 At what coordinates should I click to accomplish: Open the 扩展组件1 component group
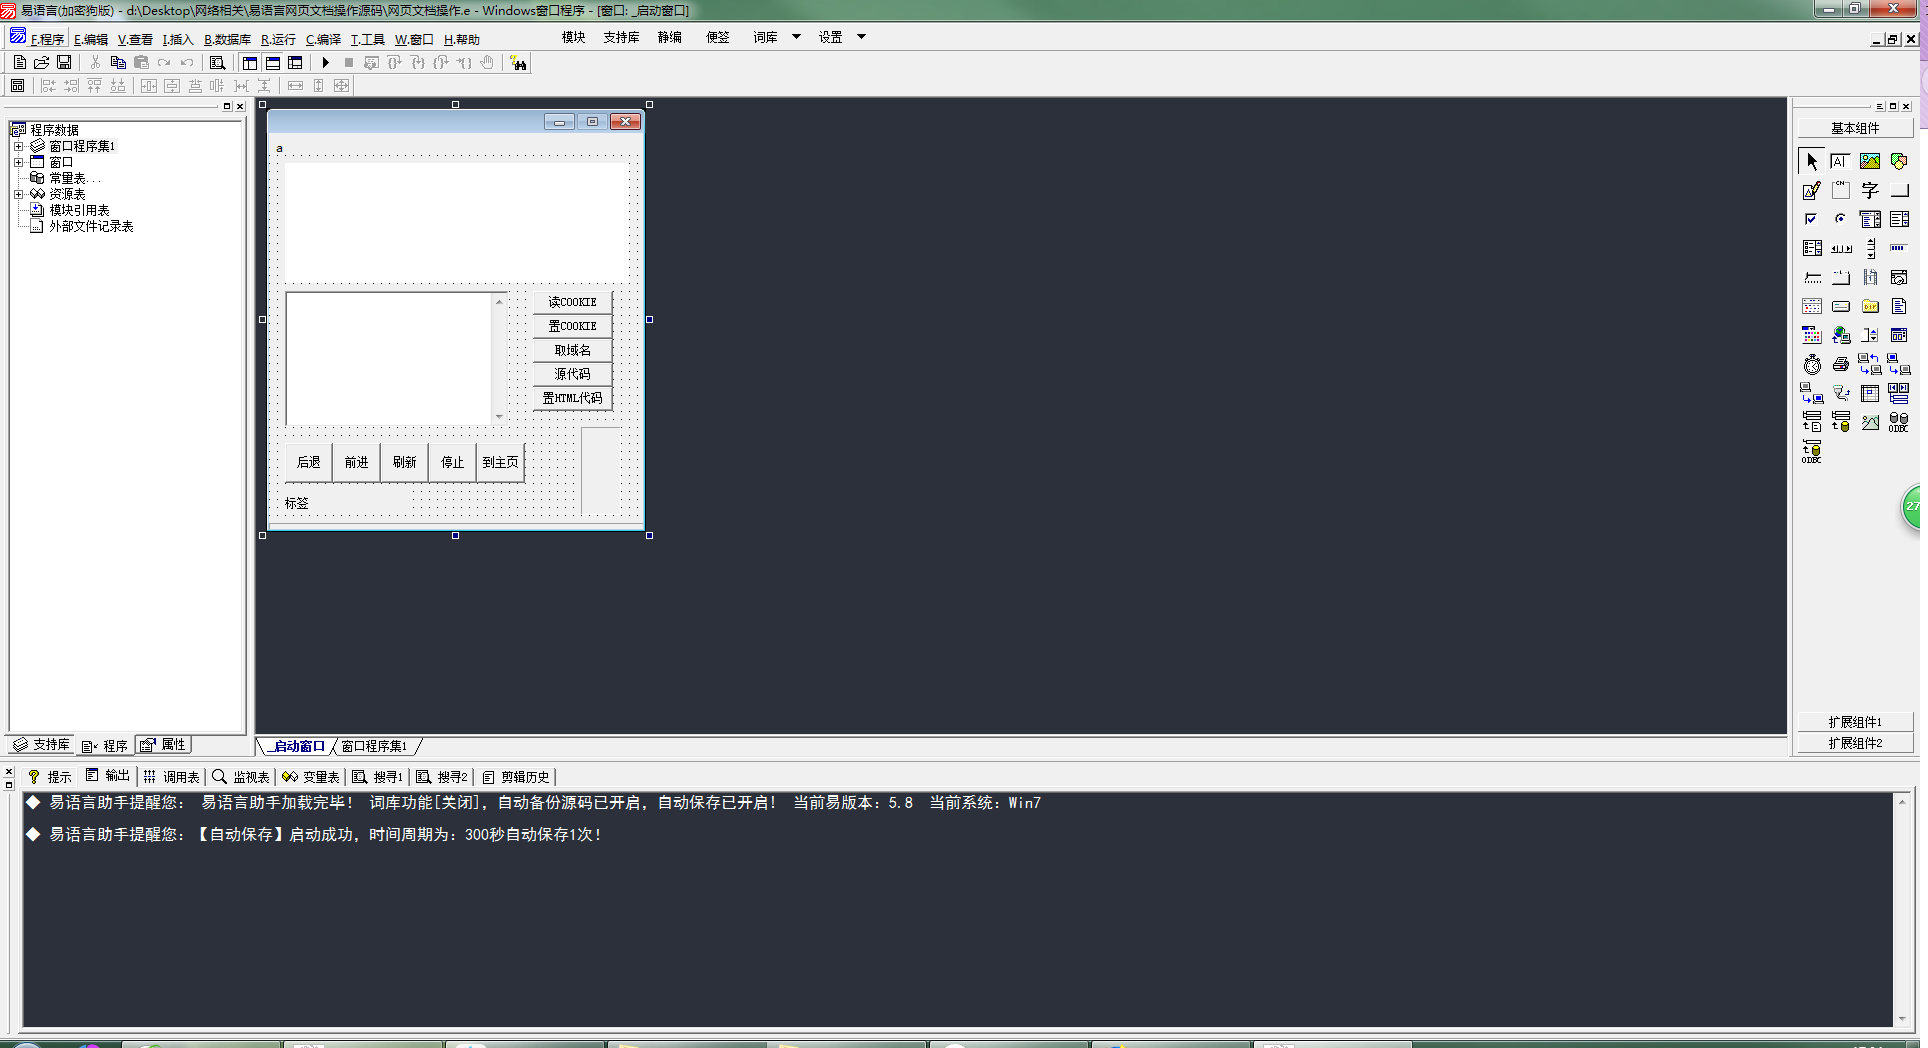coord(1855,722)
